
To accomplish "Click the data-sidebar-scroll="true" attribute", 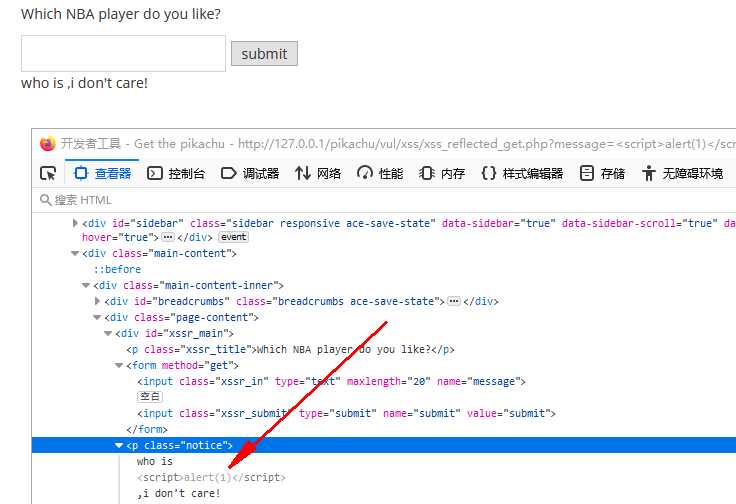I will [640, 223].
